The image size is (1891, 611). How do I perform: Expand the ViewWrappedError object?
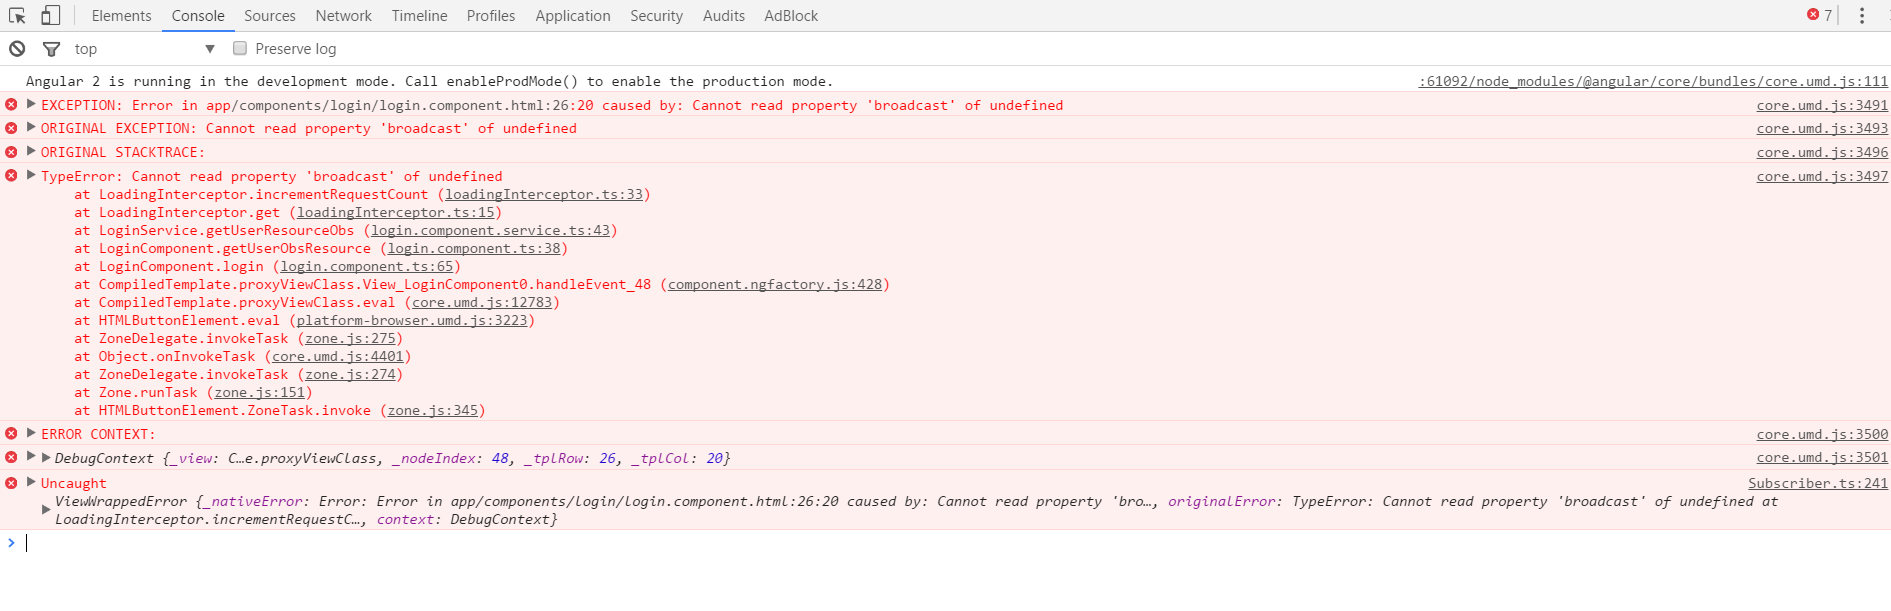pyautogui.click(x=45, y=510)
